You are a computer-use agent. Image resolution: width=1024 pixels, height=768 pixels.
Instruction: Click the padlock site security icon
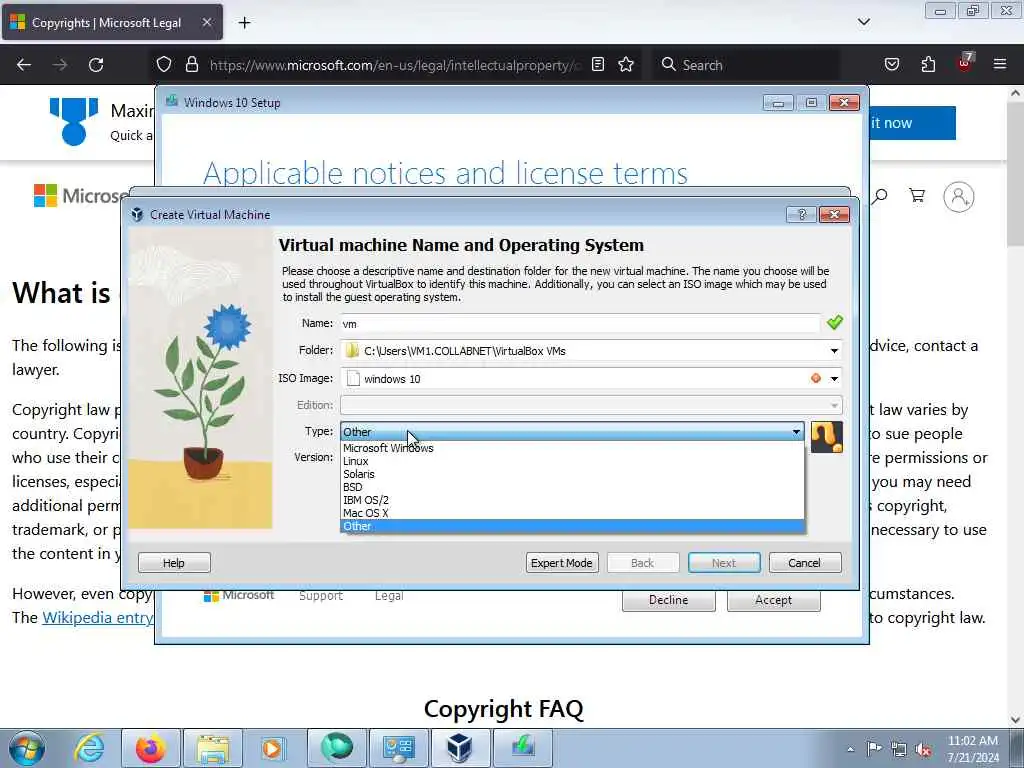point(191,65)
